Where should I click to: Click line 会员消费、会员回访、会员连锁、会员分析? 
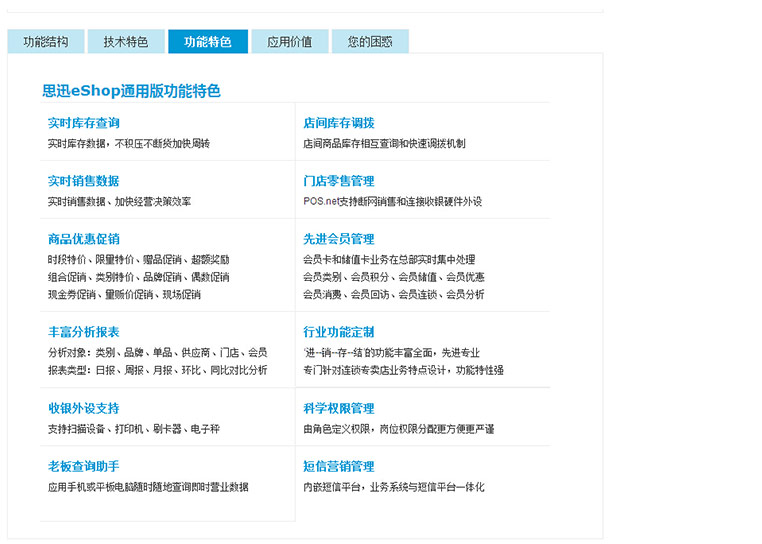[394, 294]
